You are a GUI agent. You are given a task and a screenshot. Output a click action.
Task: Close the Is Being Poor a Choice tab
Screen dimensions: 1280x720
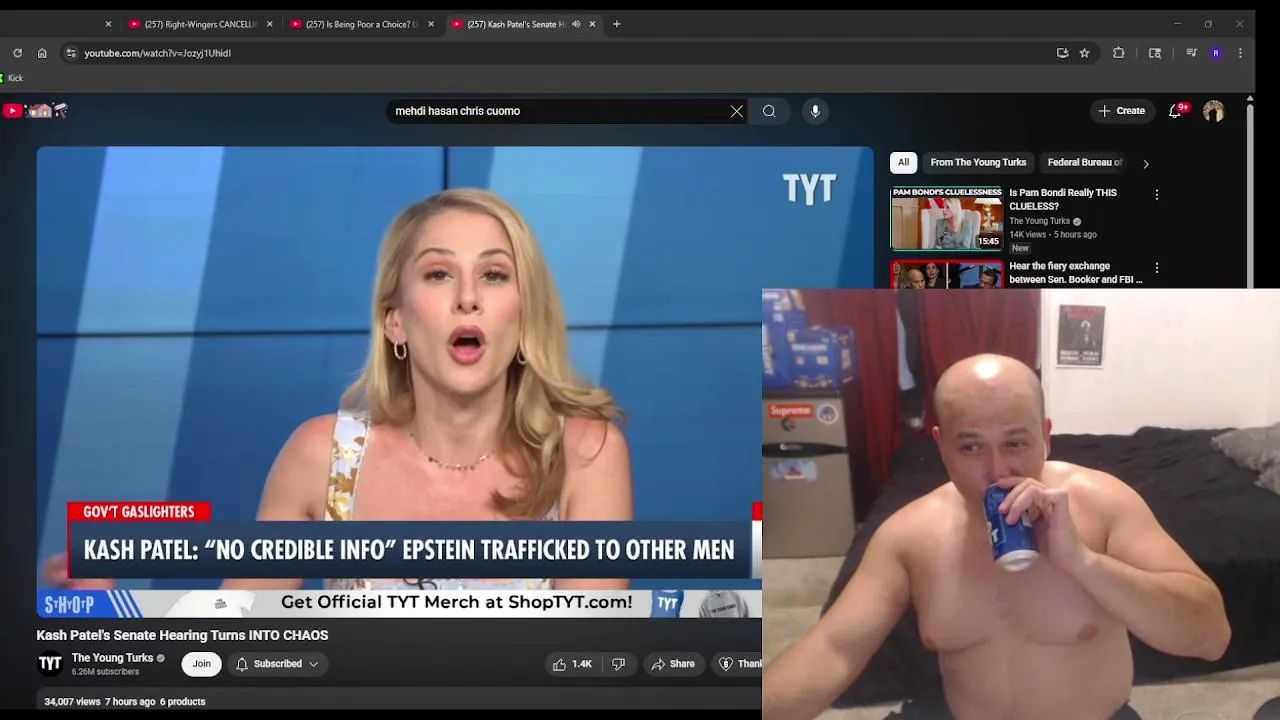coord(431,24)
